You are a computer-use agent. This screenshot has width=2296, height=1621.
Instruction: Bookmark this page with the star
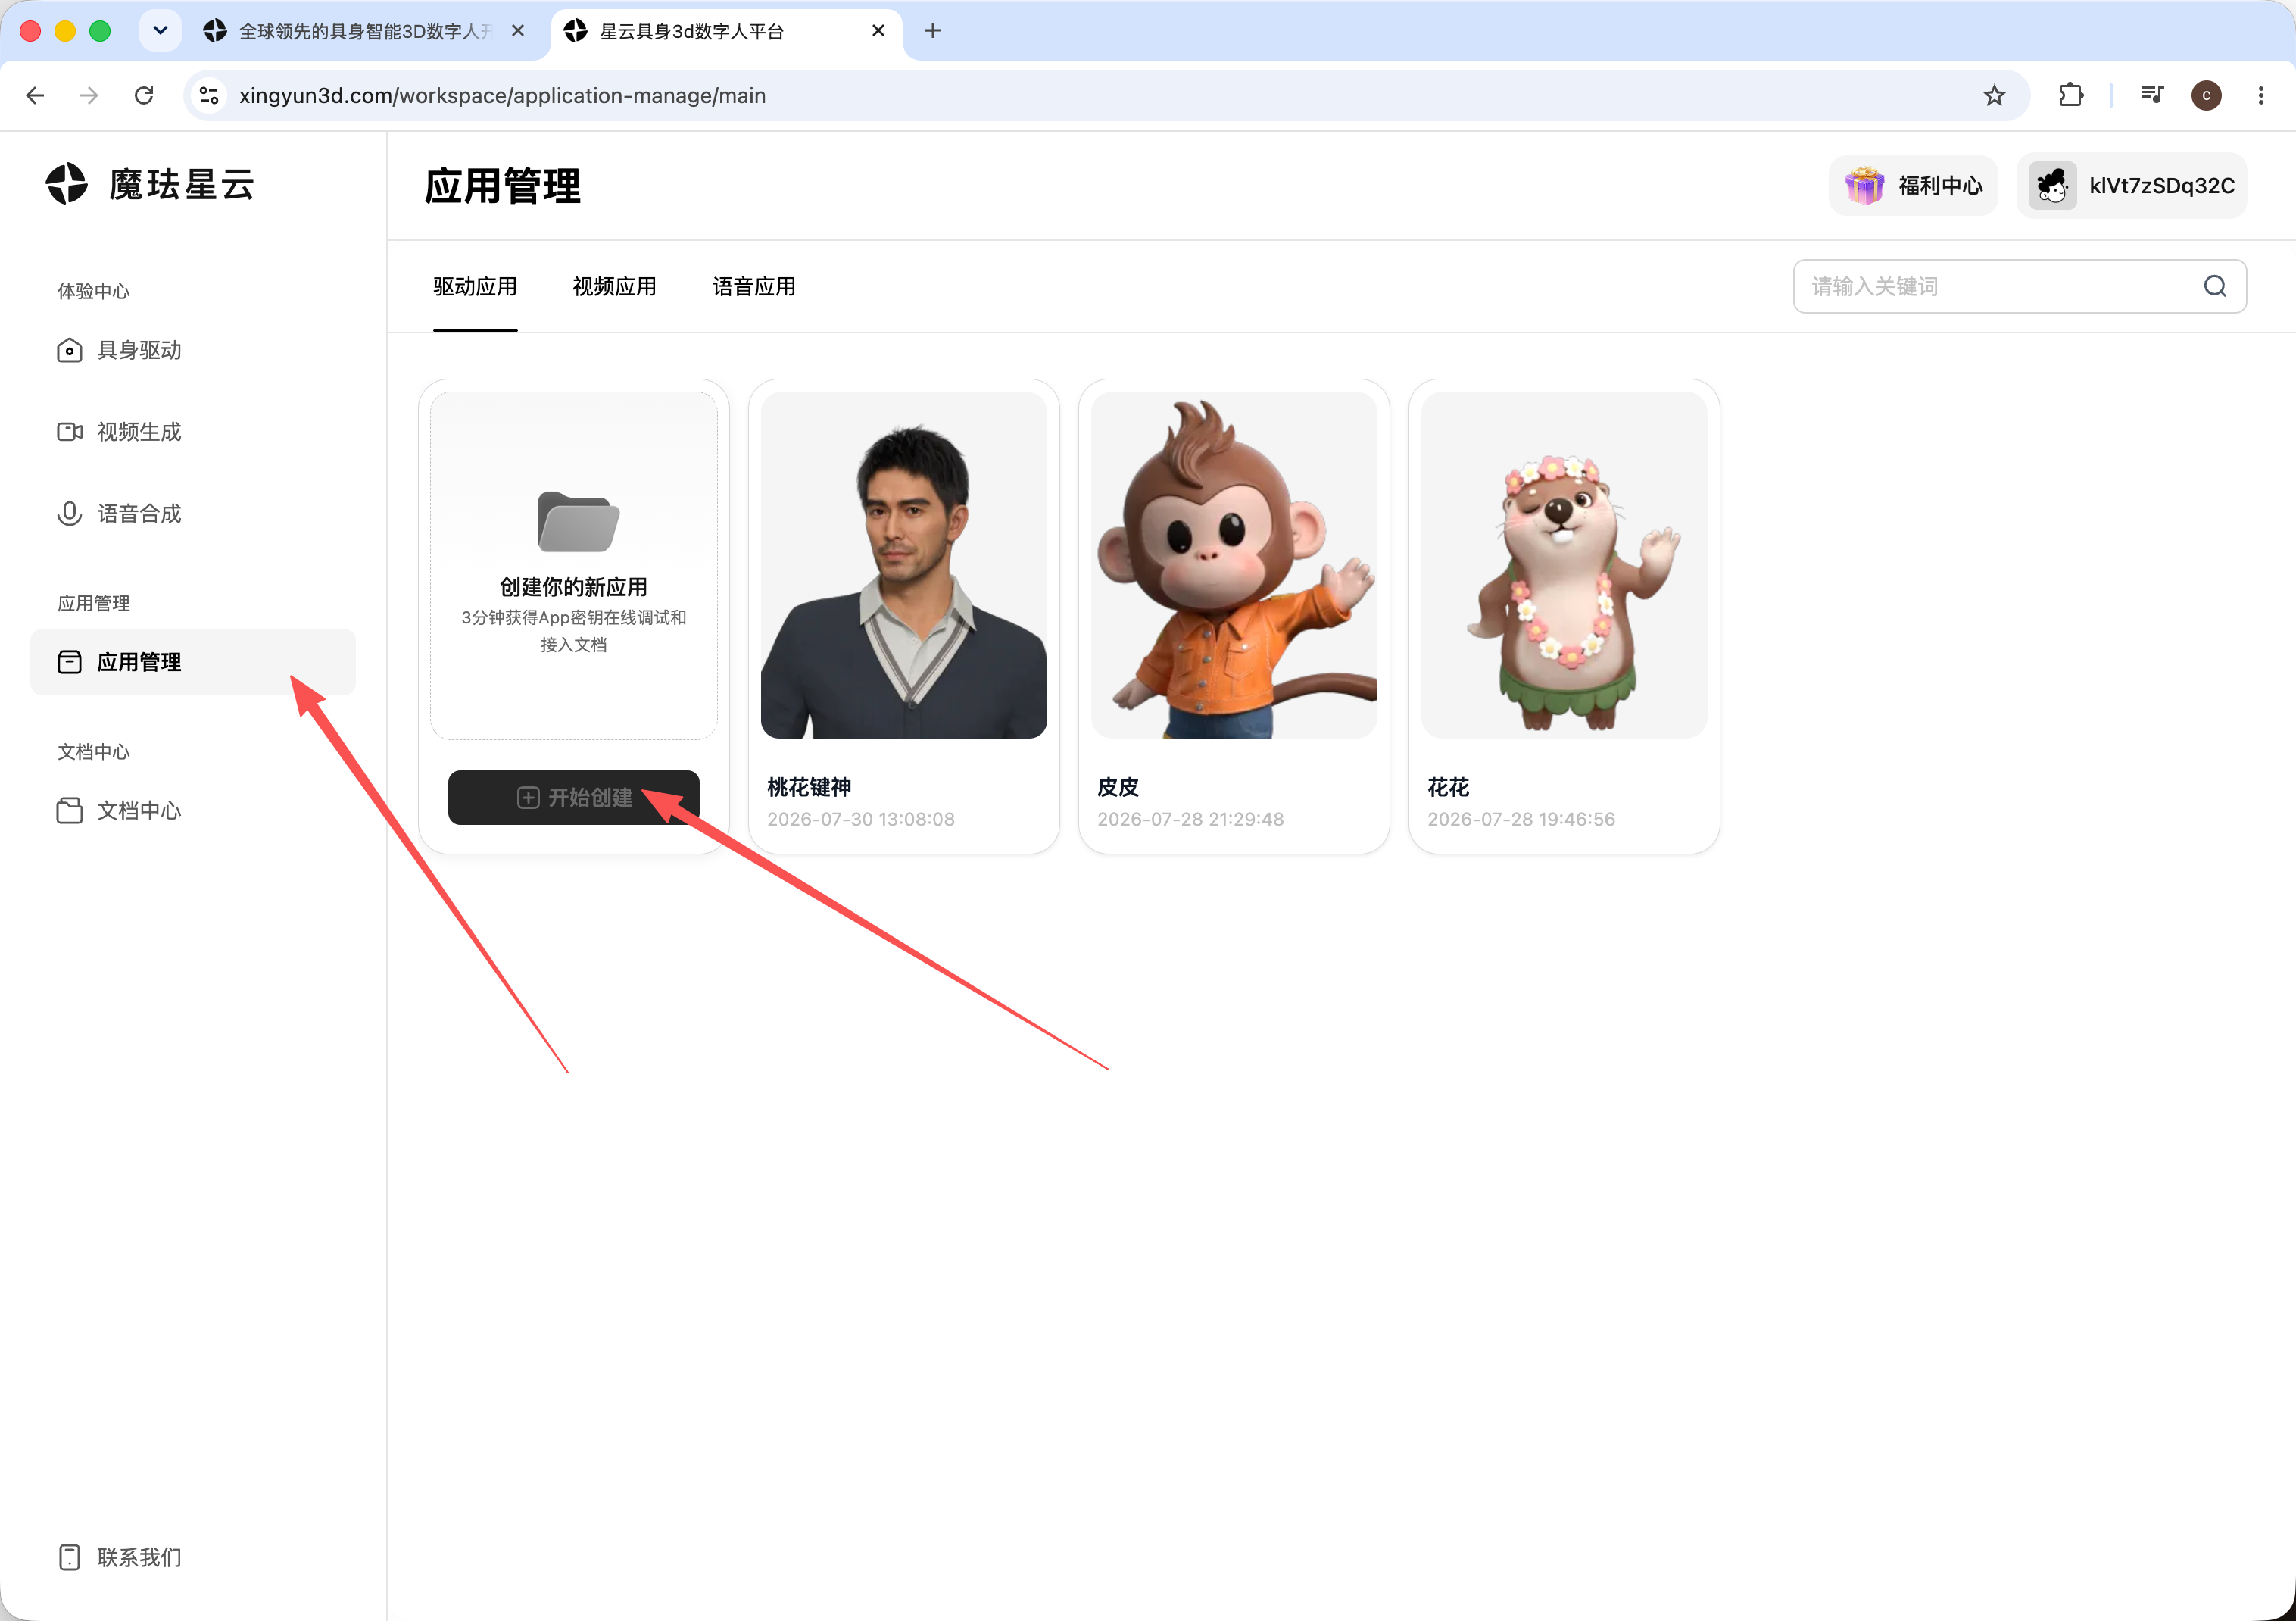pos(1994,95)
